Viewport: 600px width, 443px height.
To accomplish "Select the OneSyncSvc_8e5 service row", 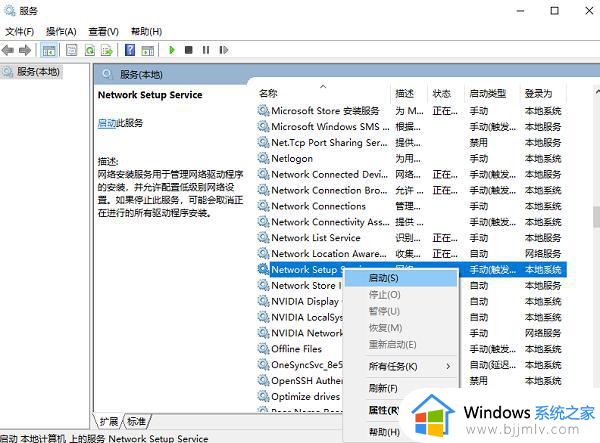I will (x=411, y=365).
